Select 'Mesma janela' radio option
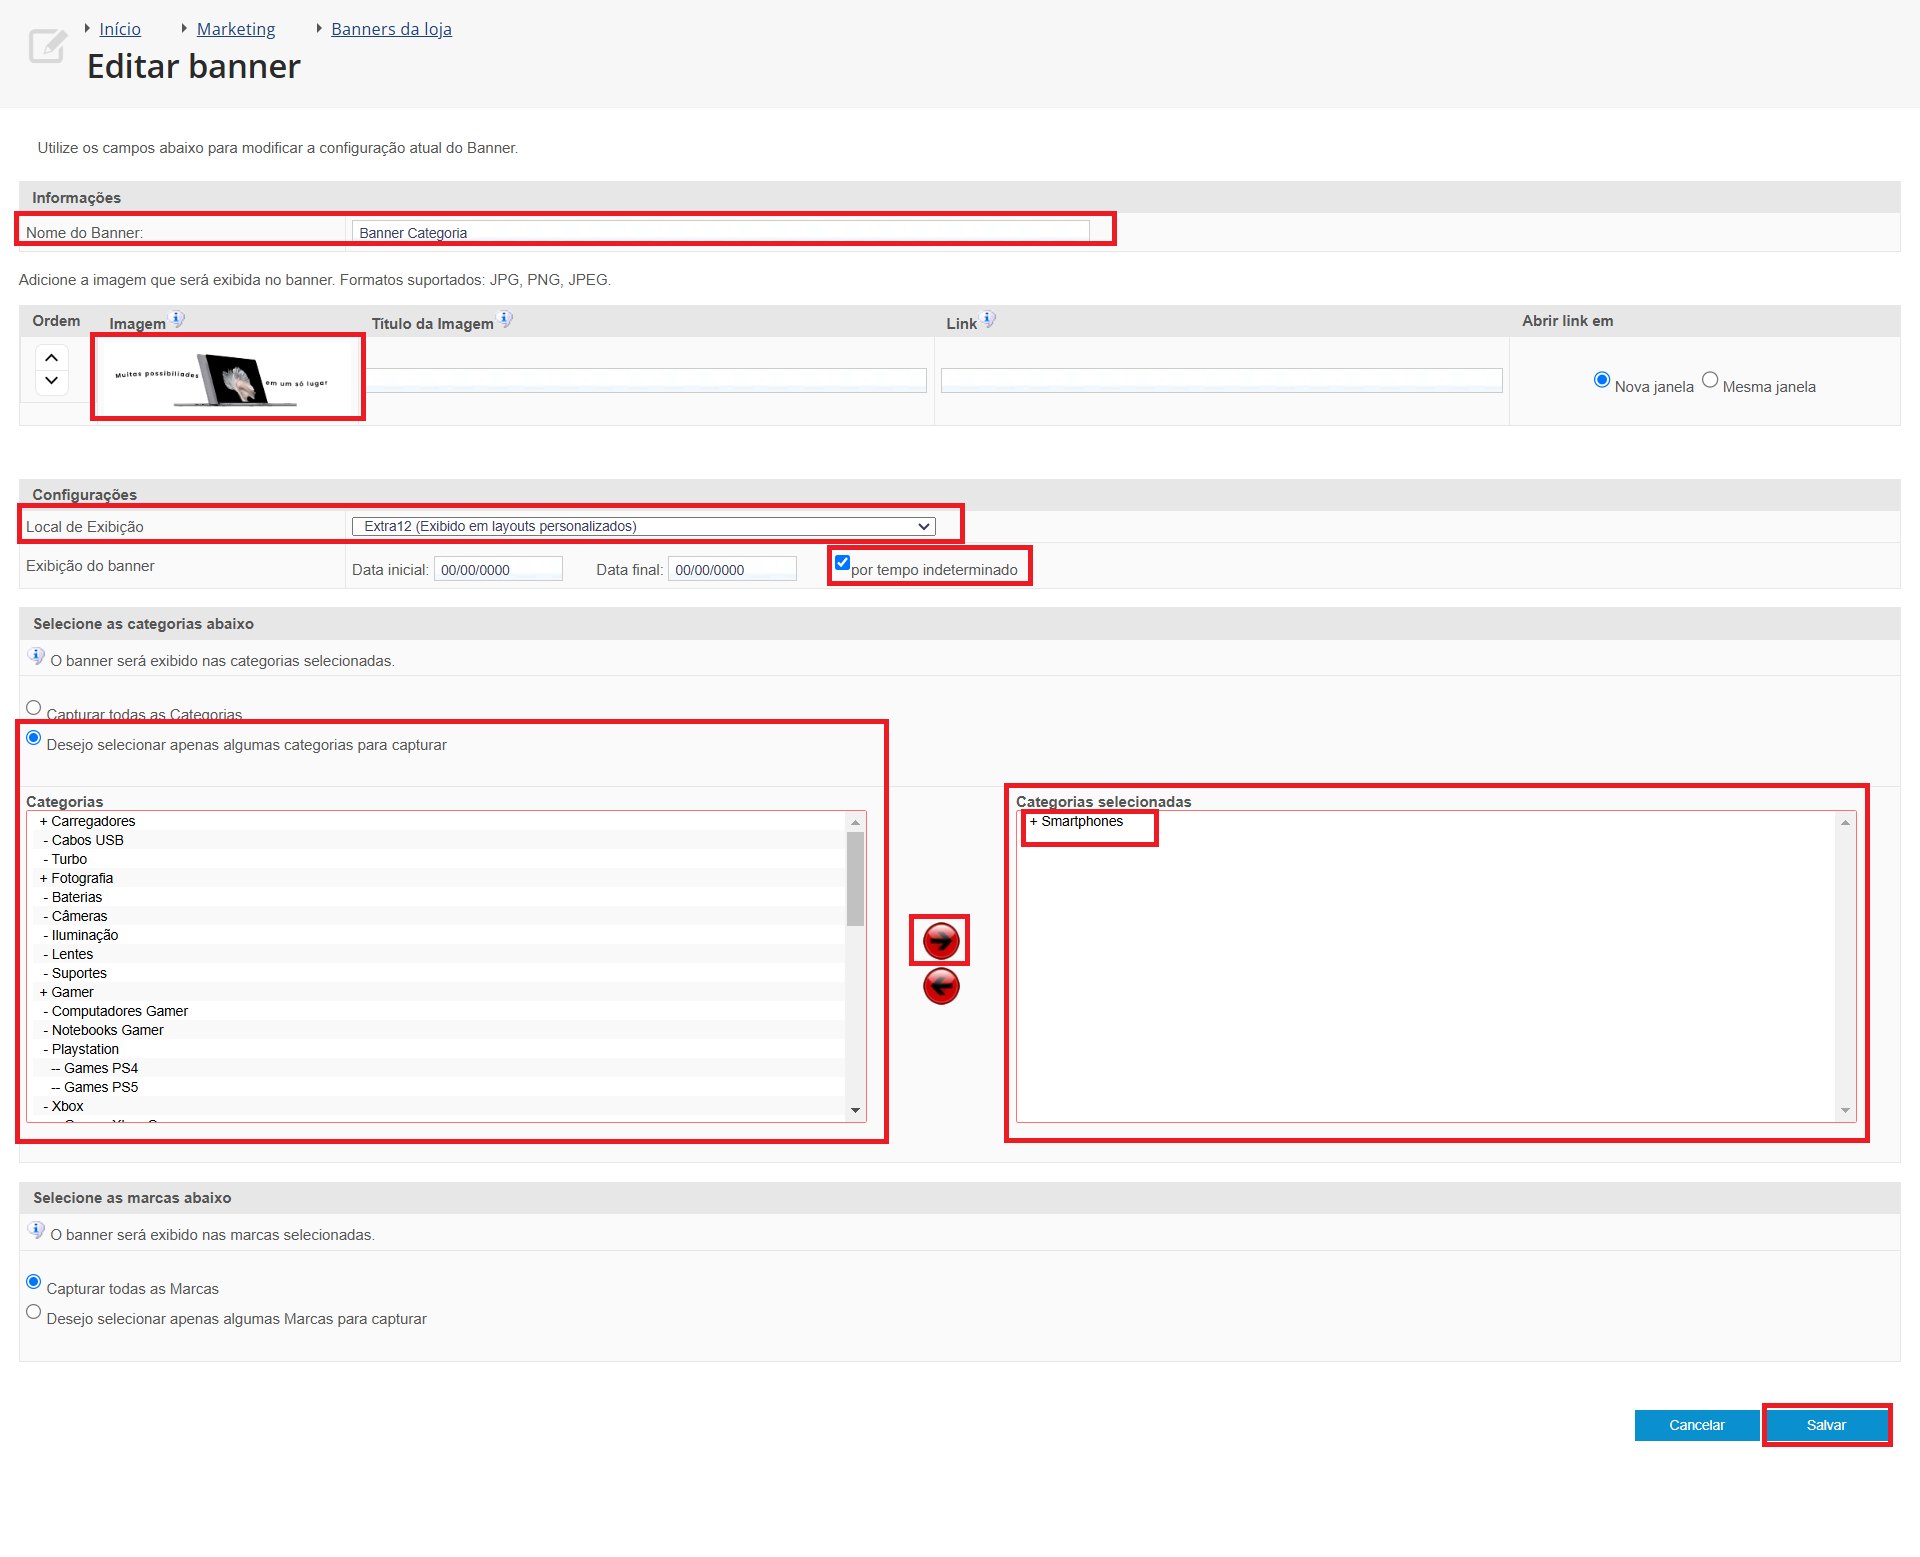1920x1557 pixels. coord(1710,380)
